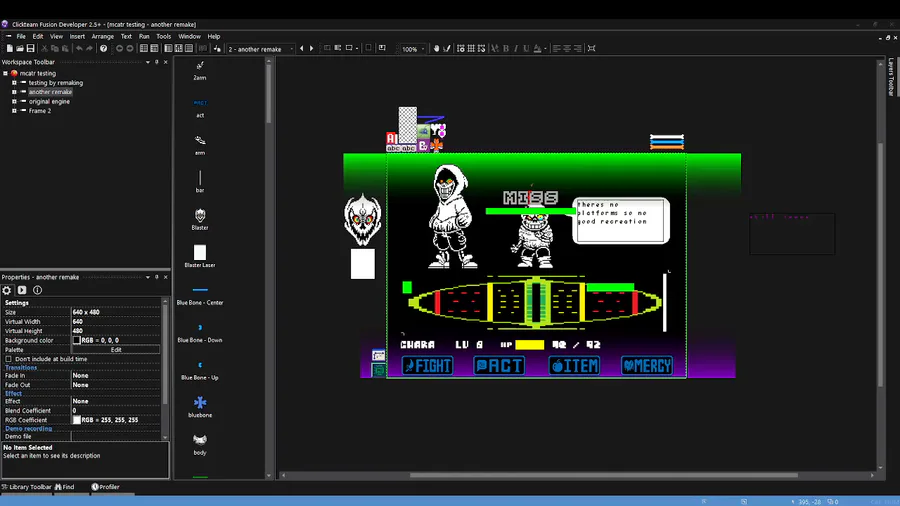Close the Workspace Toolbar panel
900x506 pixels.
pyautogui.click(x=166, y=62)
